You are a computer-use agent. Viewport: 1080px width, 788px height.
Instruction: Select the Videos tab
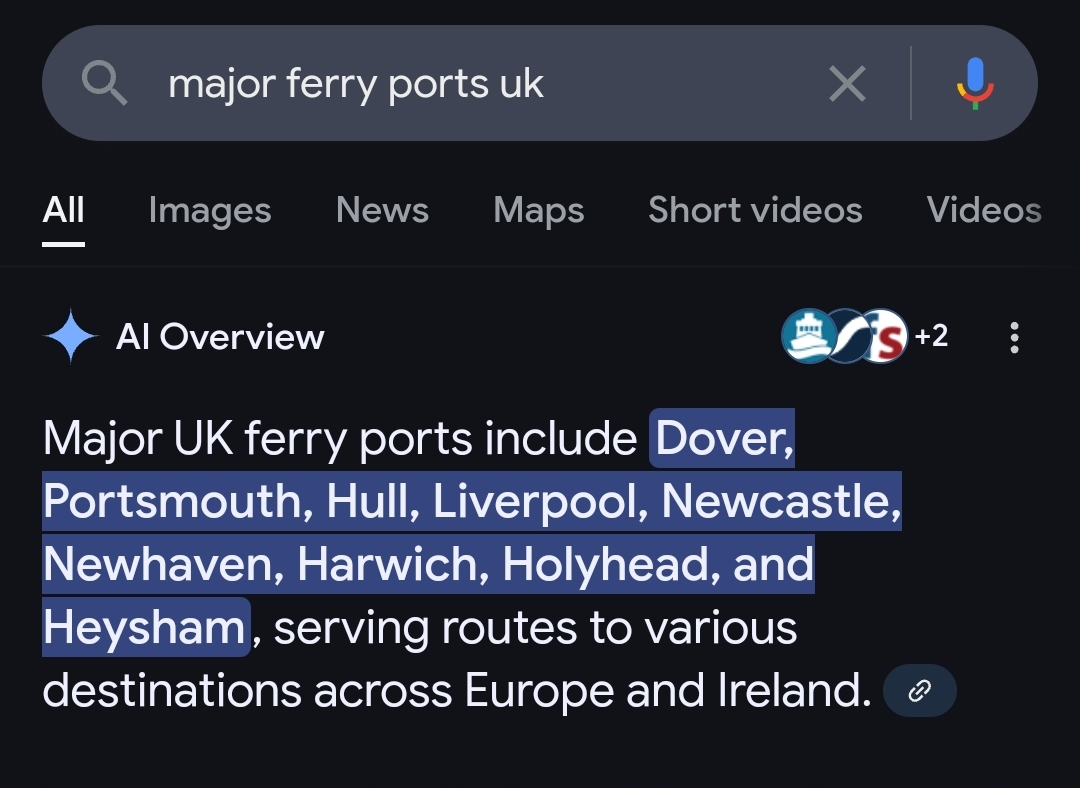[x=983, y=210]
